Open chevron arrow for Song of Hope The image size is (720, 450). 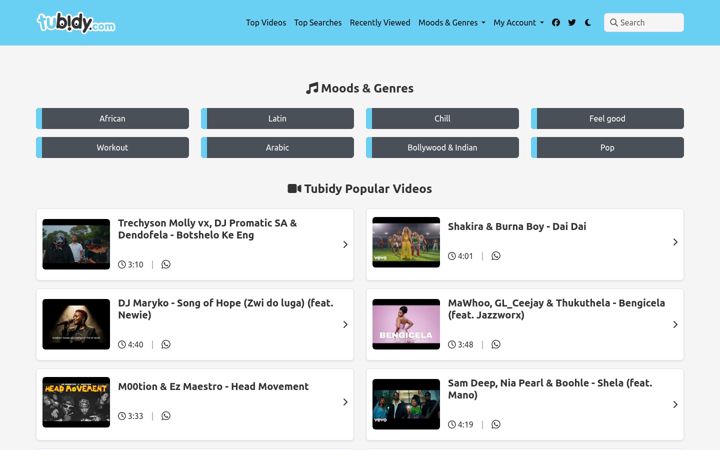345,325
